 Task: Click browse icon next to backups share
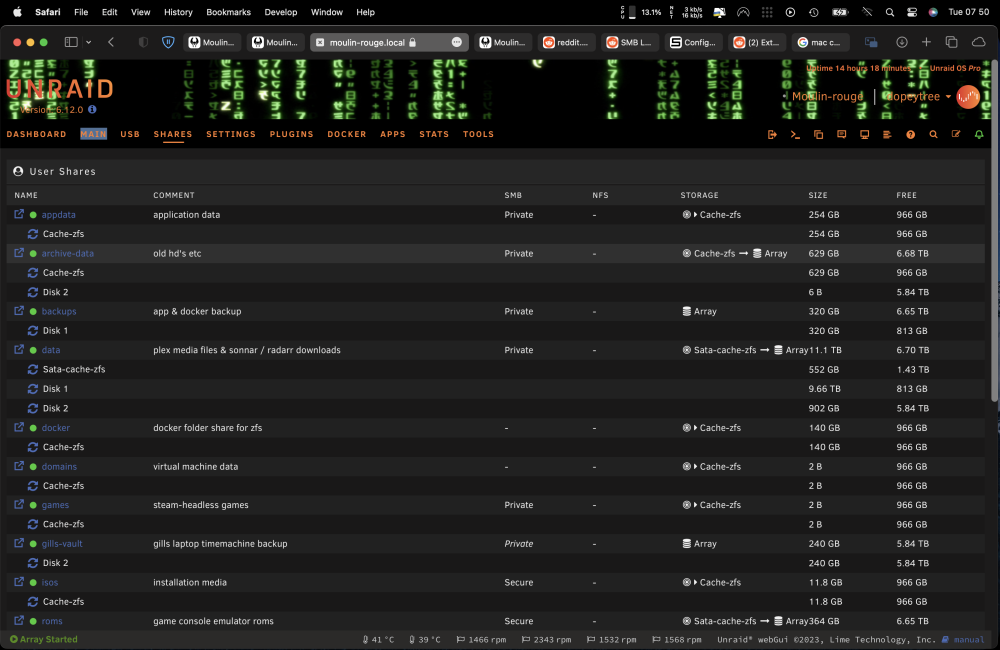click(x=19, y=311)
